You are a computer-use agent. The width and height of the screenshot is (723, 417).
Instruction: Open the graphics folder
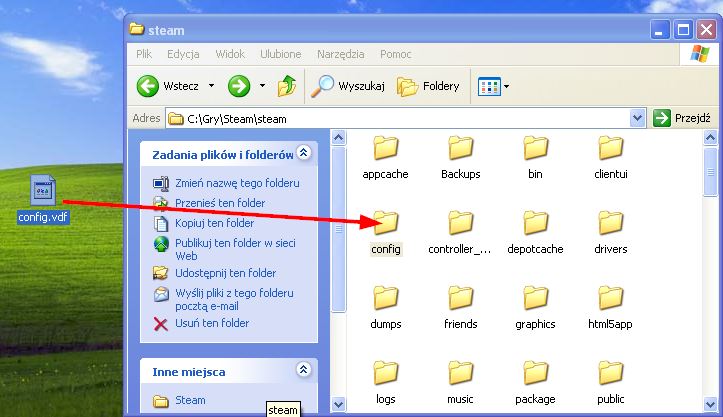tap(535, 308)
